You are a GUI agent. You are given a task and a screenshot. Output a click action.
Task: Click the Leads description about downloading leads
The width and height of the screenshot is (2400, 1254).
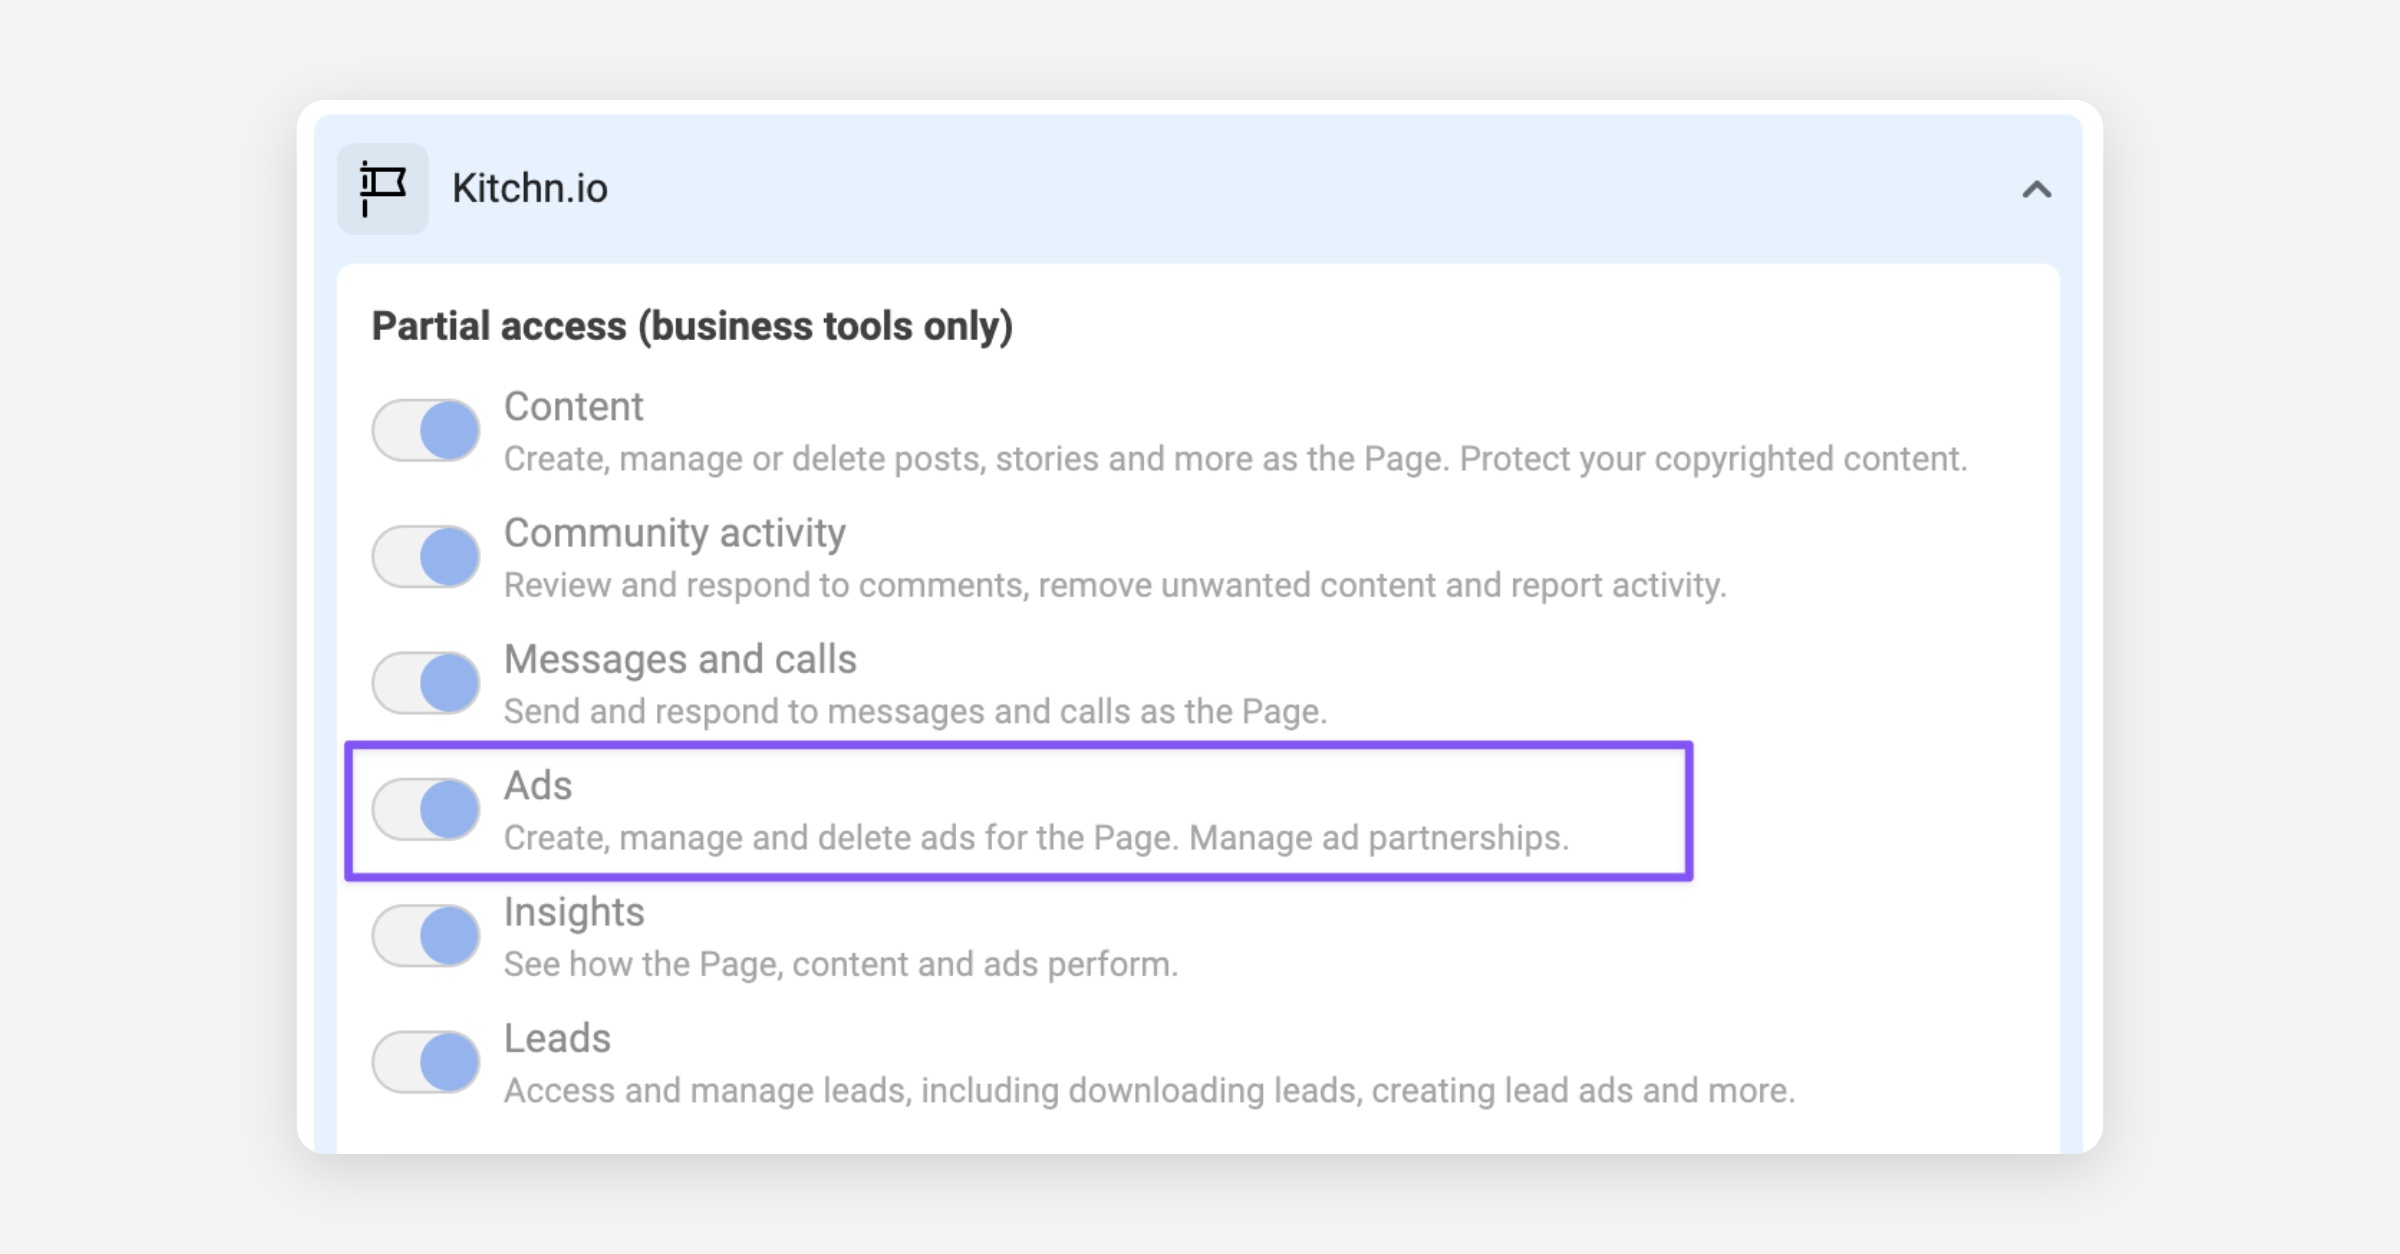click(x=1149, y=1090)
